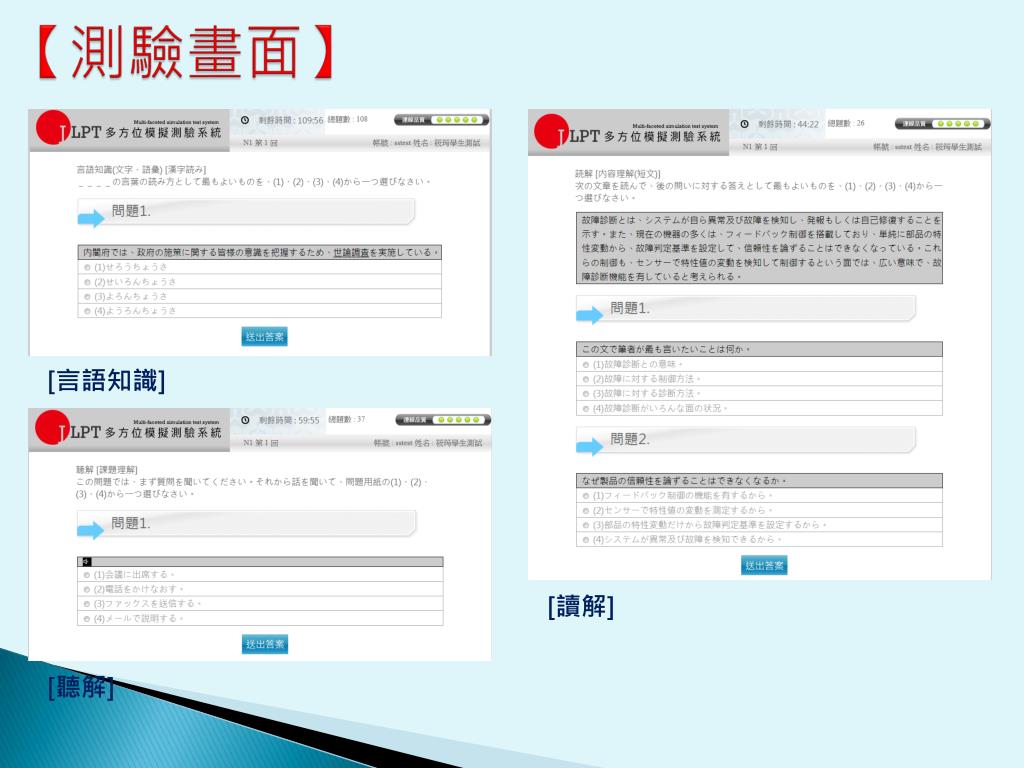
Task: Click 'N1 第1回' label in 言語知識 panel
Action: coord(260,143)
